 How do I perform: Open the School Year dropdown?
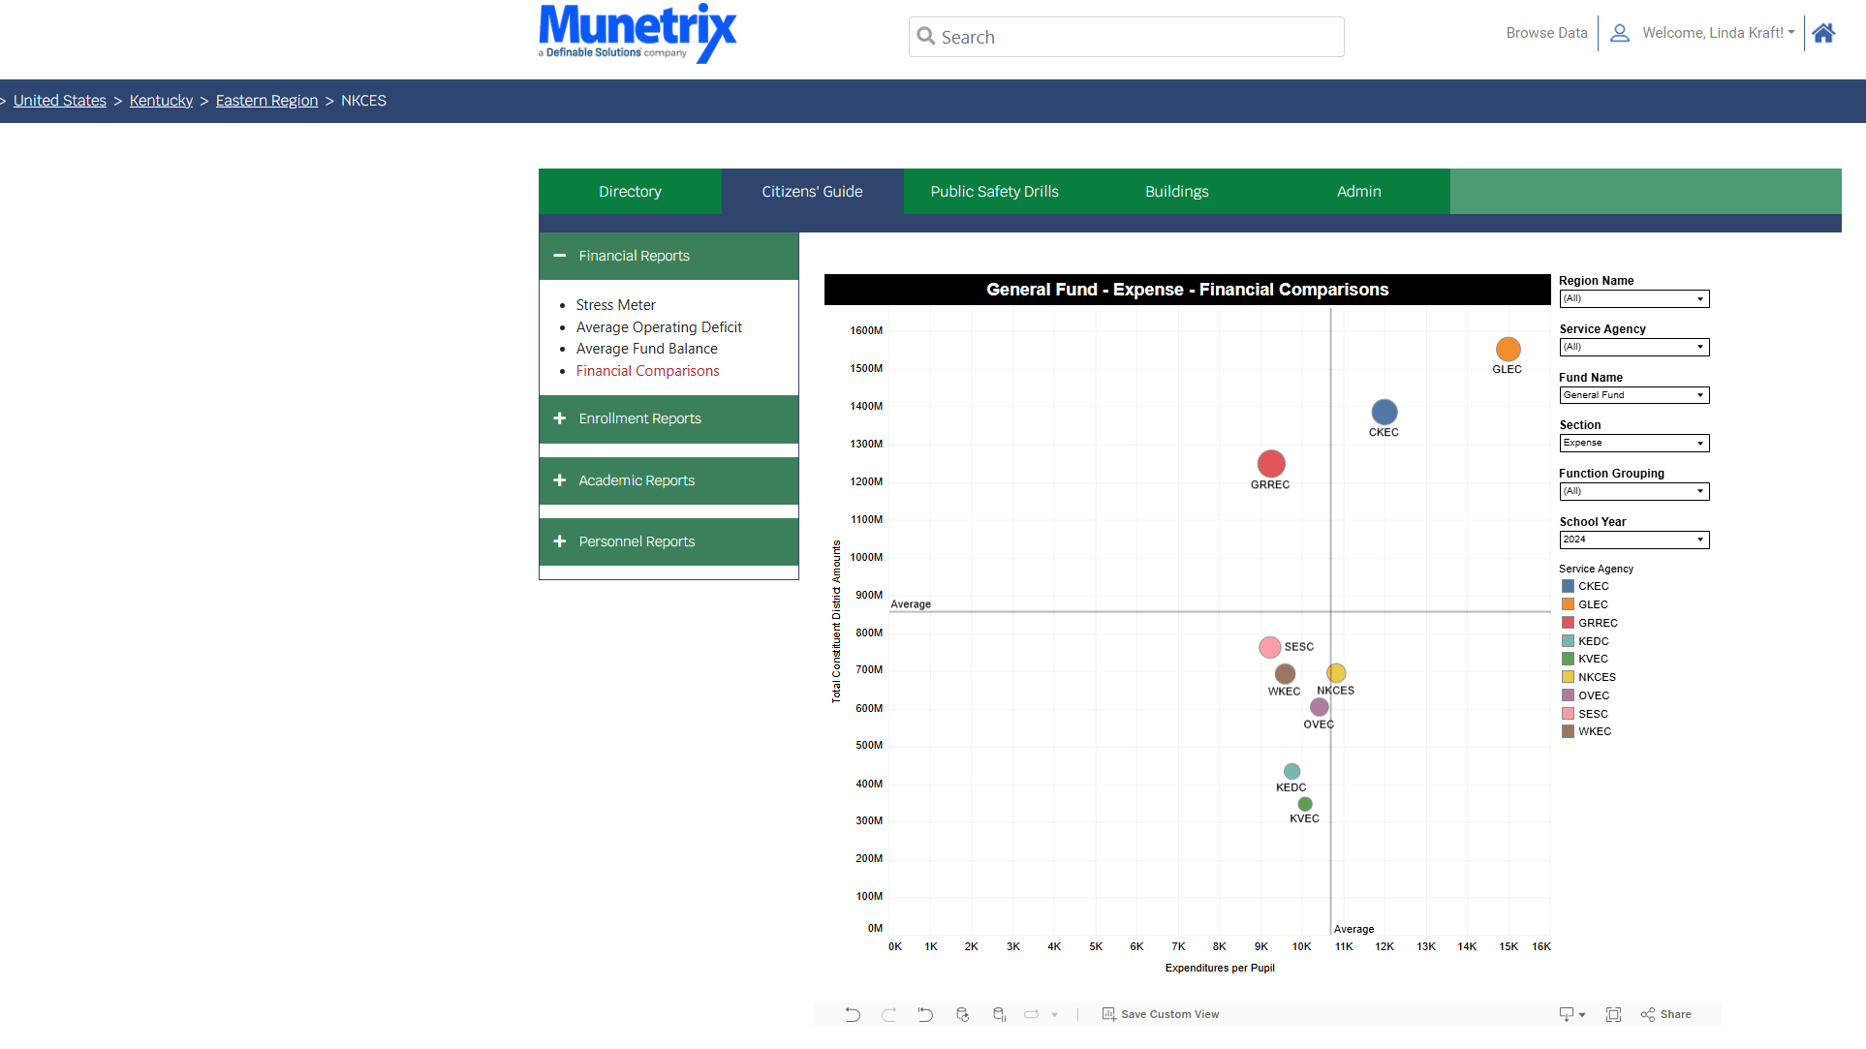(1634, 540)
